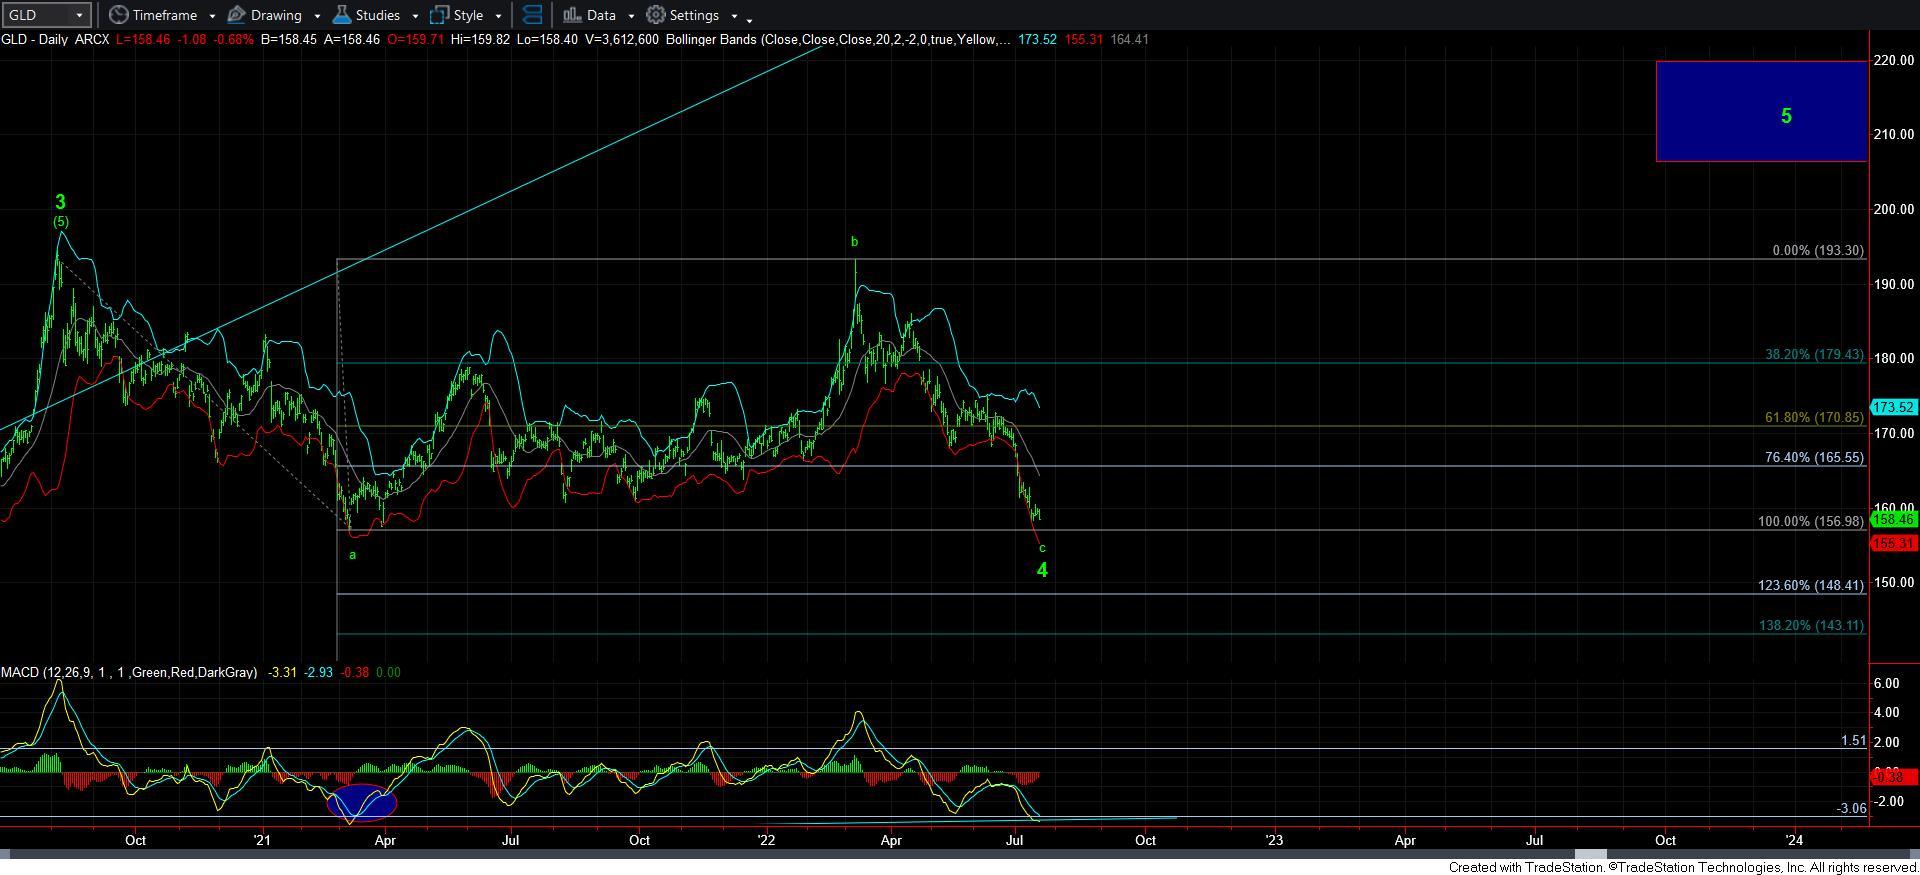The image size is (1920, 875).
Task: Expand the Studies dropdown arrow
Action: pyautogui.click(x=415, y=16)
